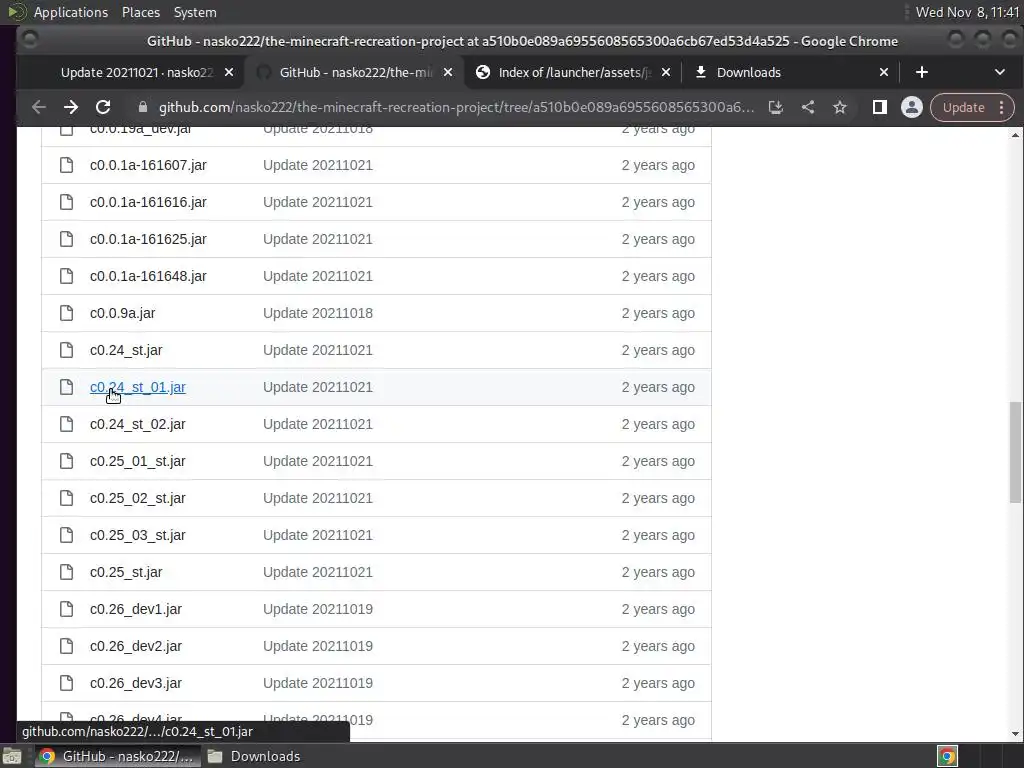Click "2 years ago" beside c0.25_st.jar
This screenshot has width=1024, height=768.
(658, 572)
